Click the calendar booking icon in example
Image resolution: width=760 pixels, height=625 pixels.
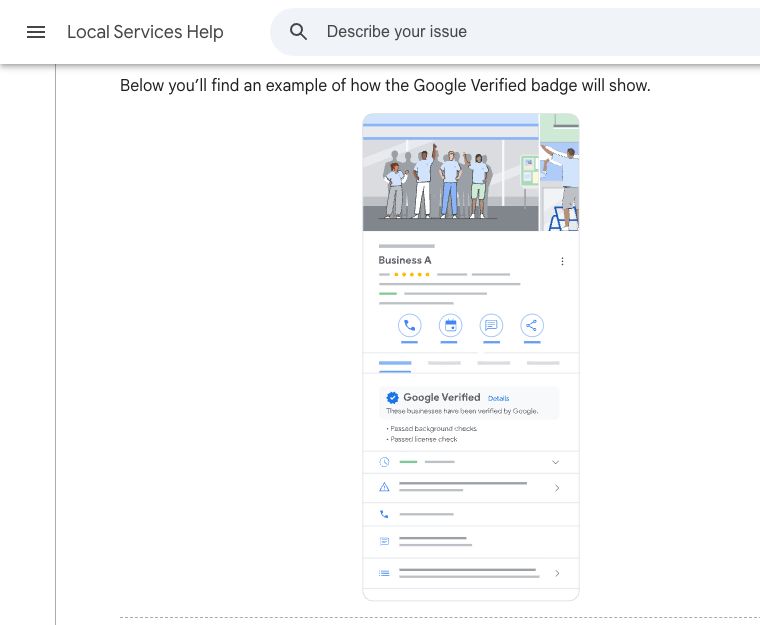tap(450, 325)
